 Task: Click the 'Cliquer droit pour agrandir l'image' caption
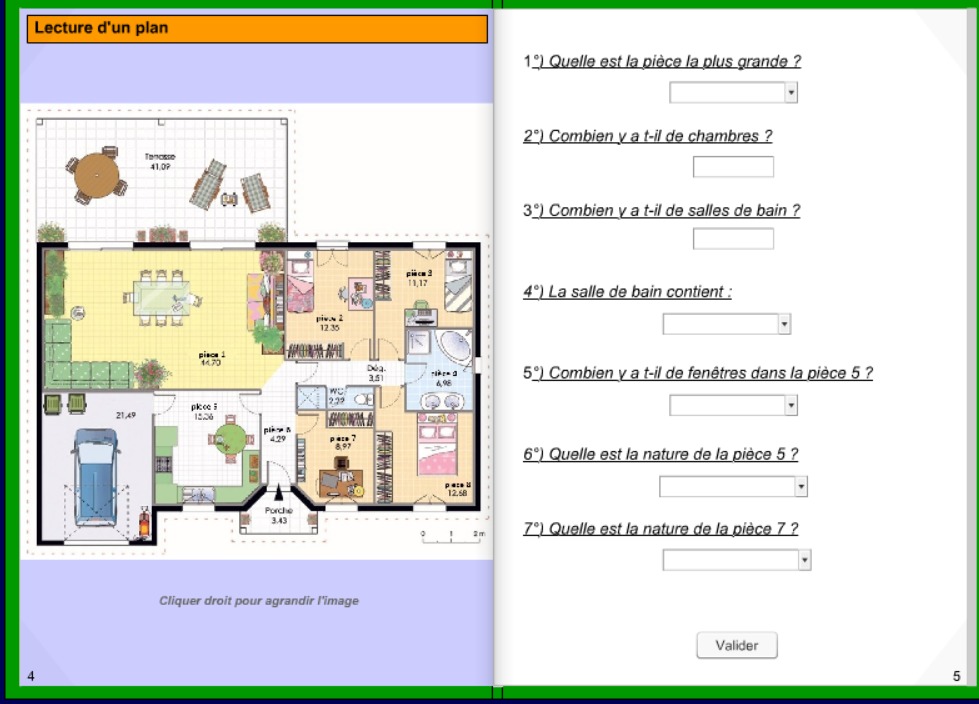point(258,600)
